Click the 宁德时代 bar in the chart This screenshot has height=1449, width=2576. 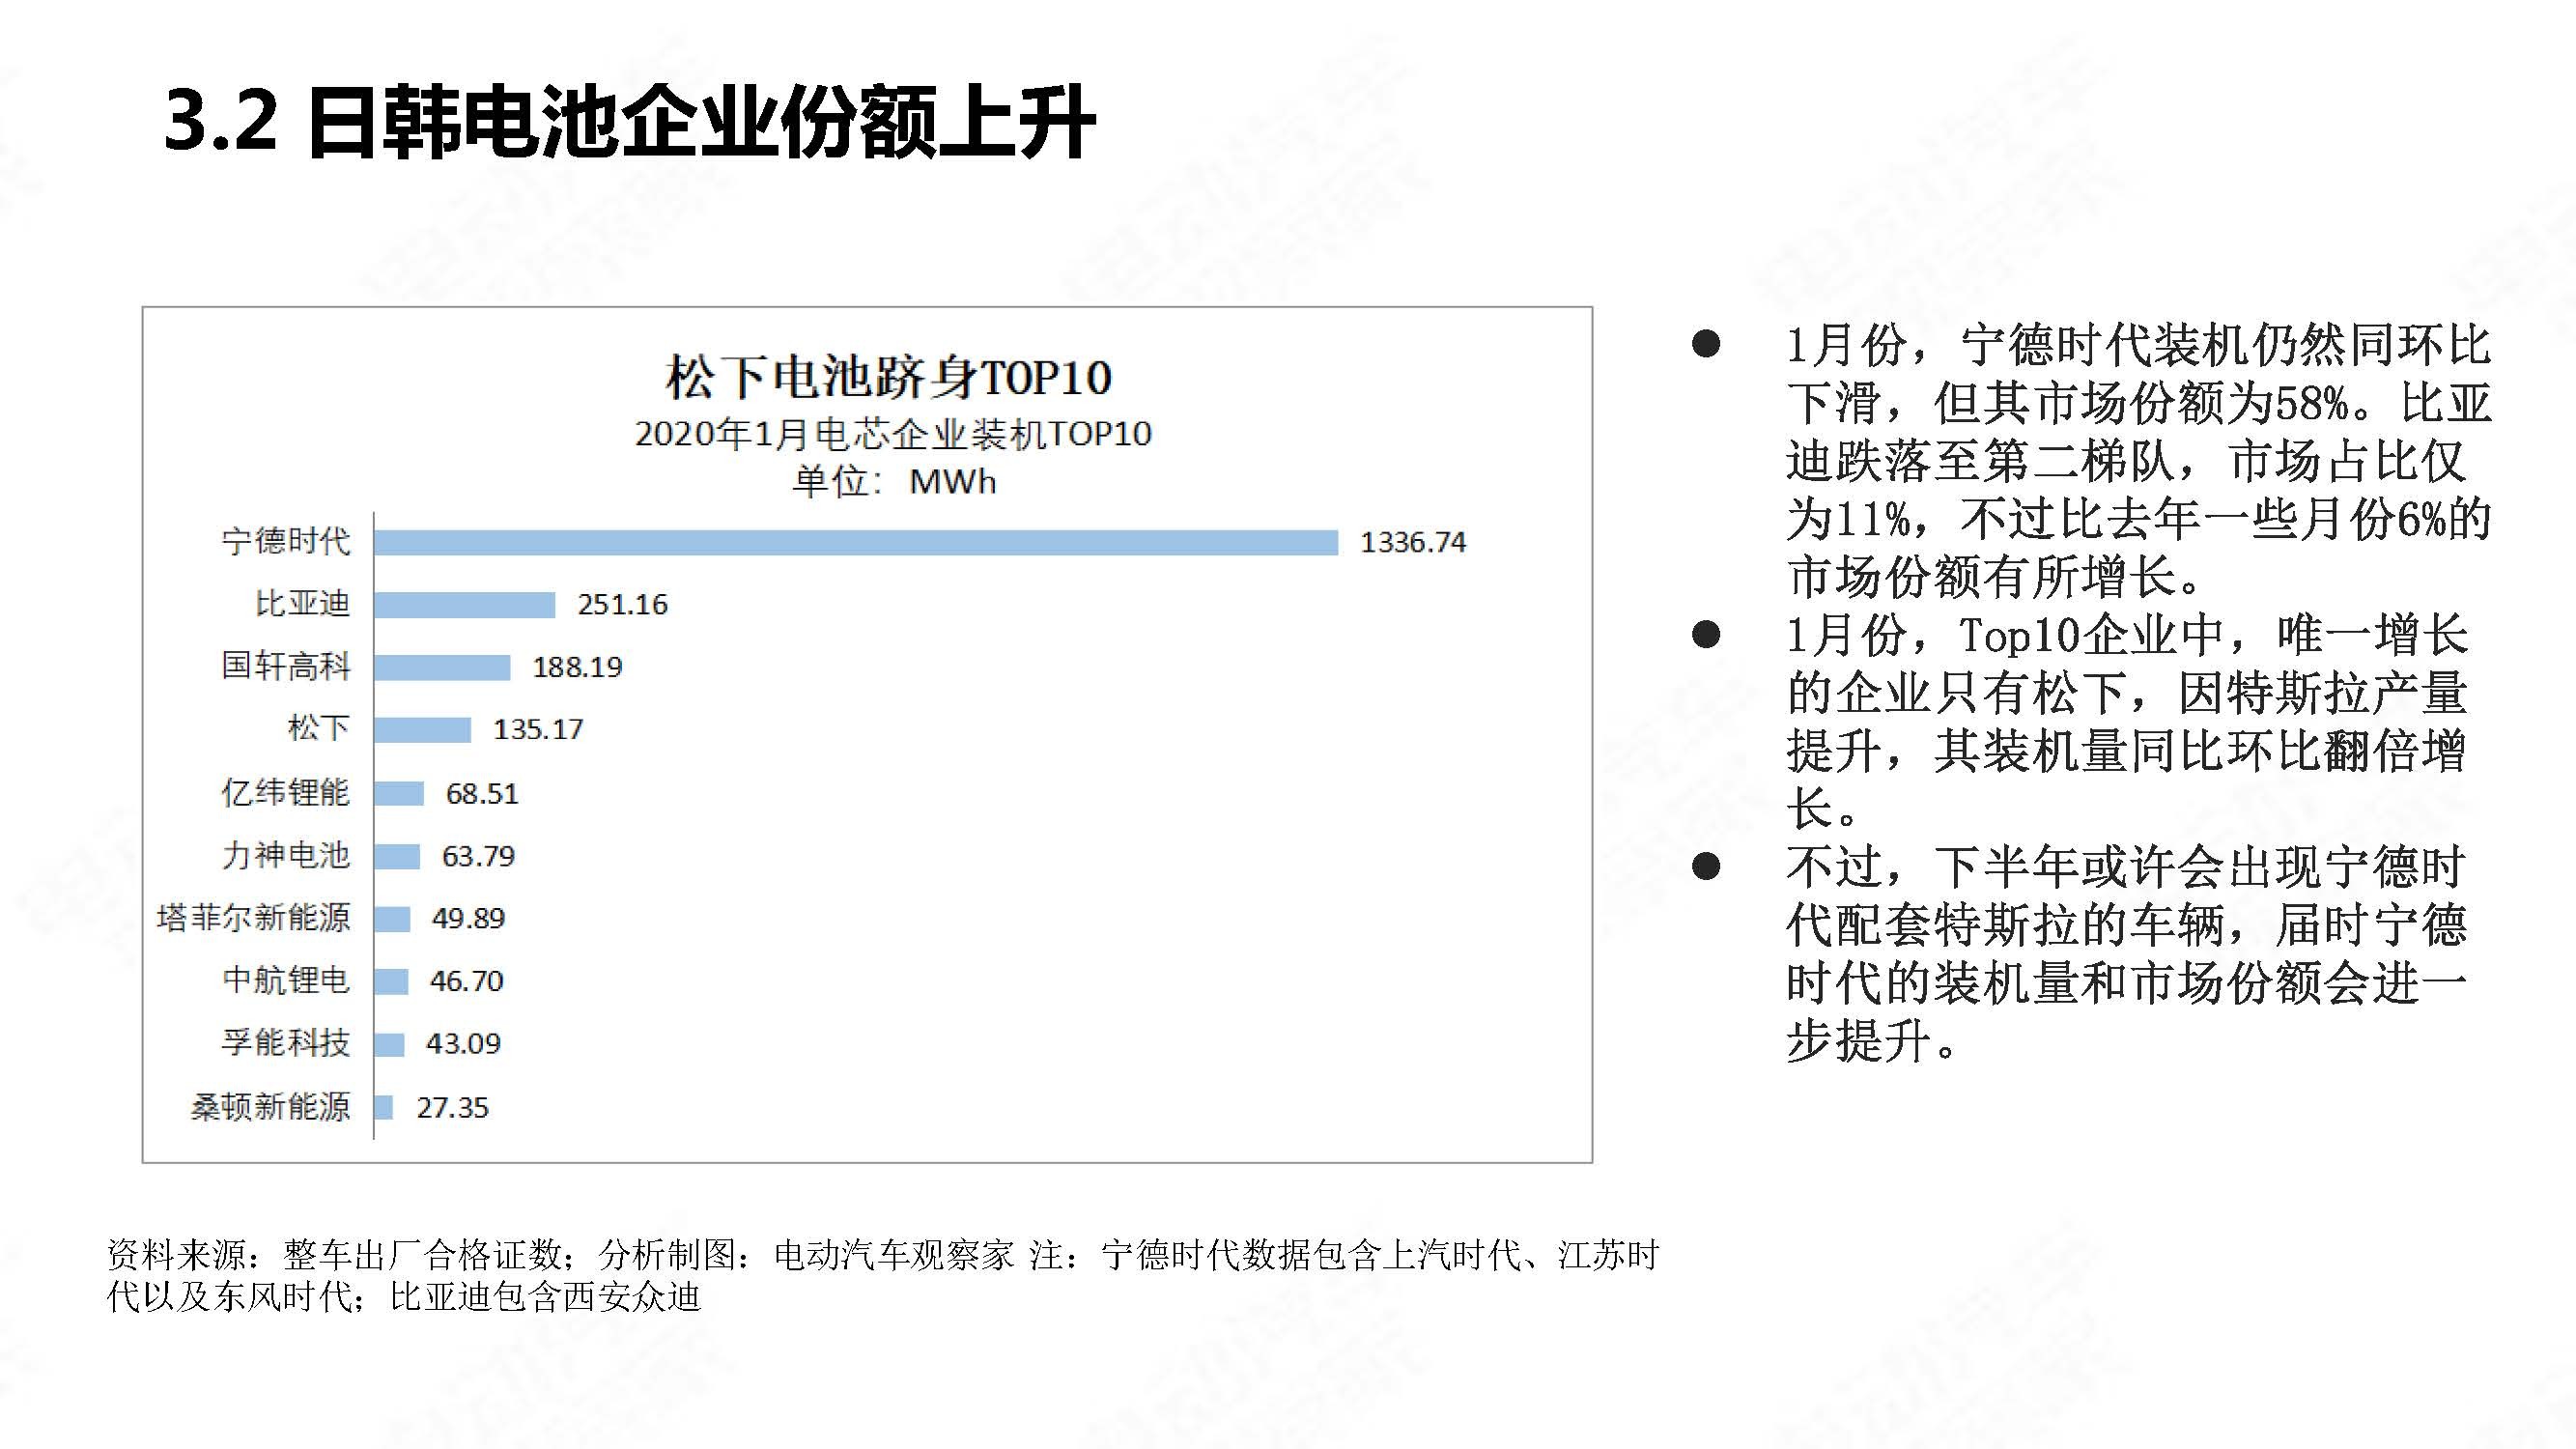click(x=856, y=542)
